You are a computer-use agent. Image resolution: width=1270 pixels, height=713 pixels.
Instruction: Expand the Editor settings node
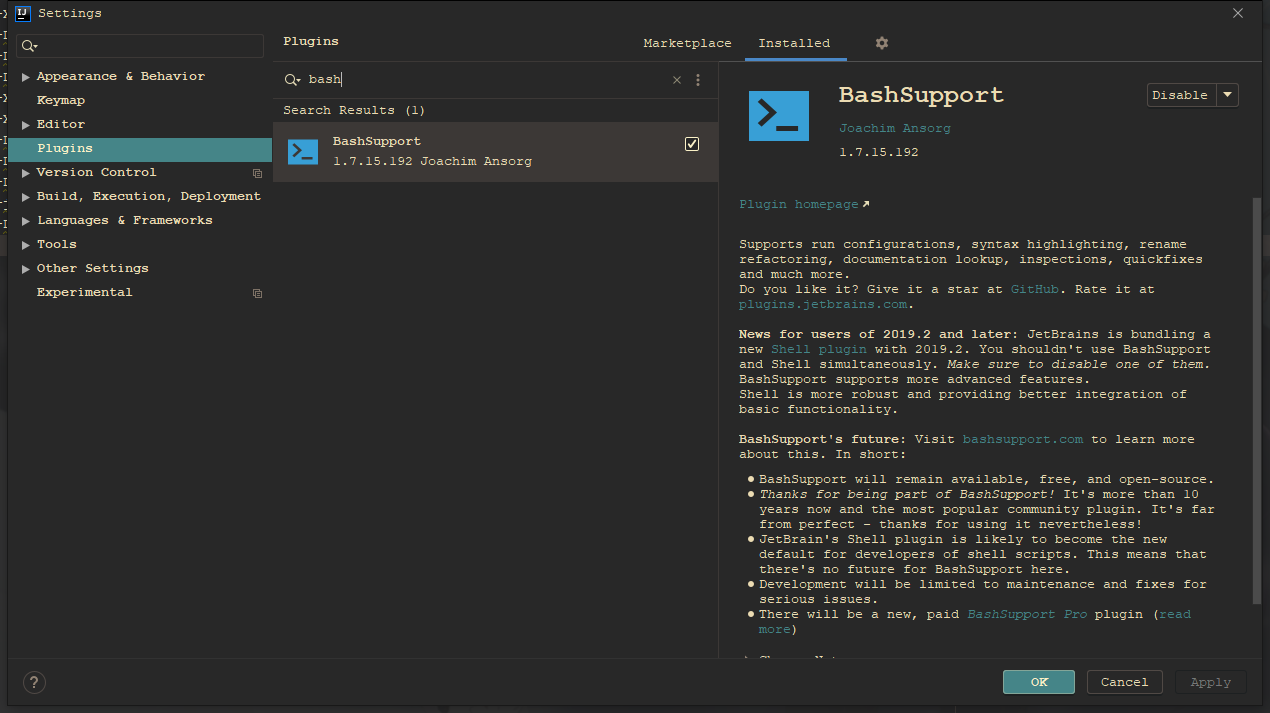click(x=26, y=125)
